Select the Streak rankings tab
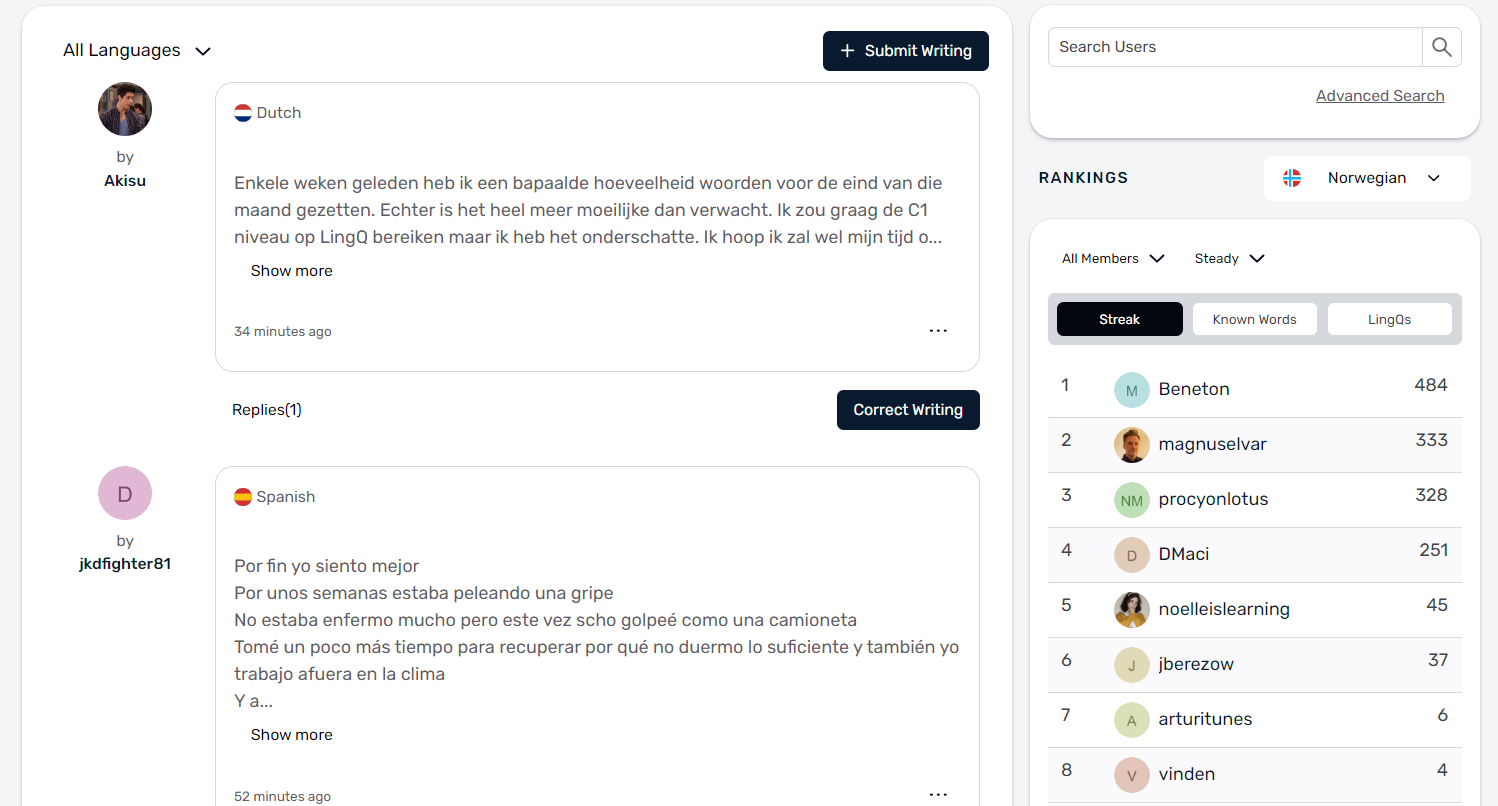 pyautogui.click(x=1119, y=320)
